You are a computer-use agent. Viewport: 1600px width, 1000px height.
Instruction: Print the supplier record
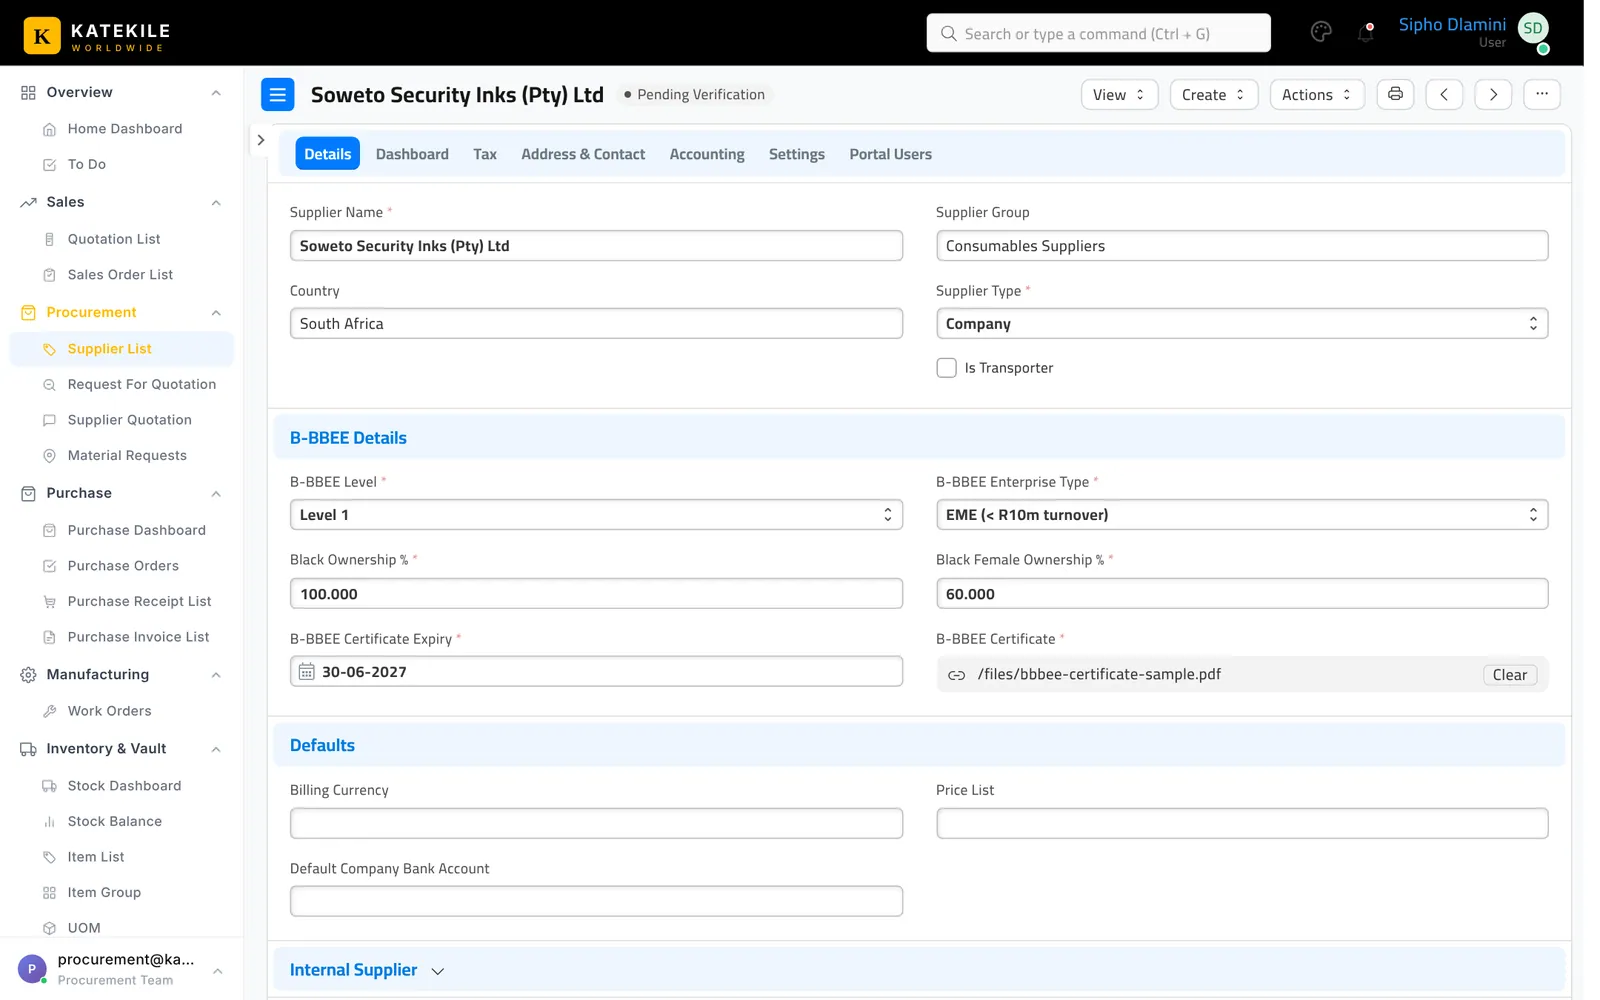pyautogui.click(x=1395, y=94)
